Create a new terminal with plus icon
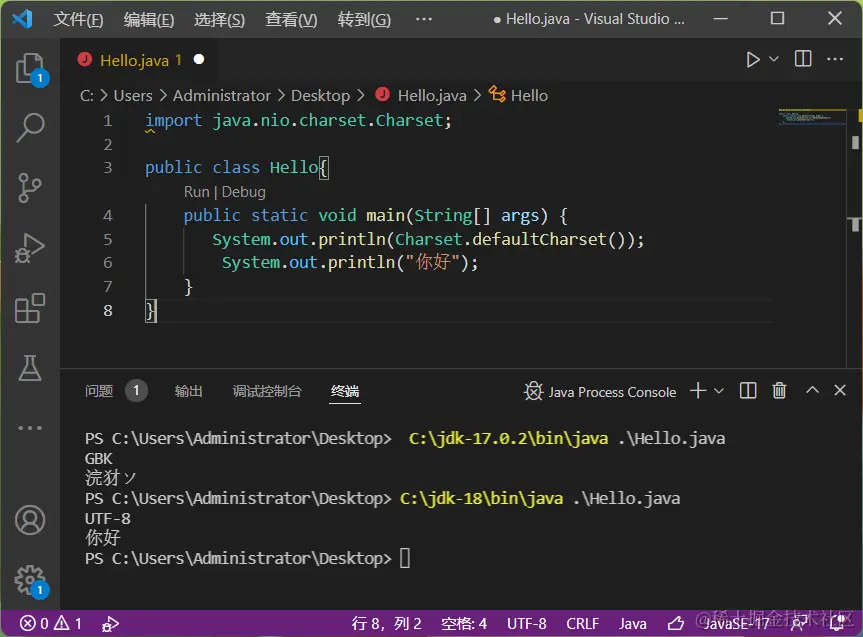The image size is (863, 637). coord(698,391)
